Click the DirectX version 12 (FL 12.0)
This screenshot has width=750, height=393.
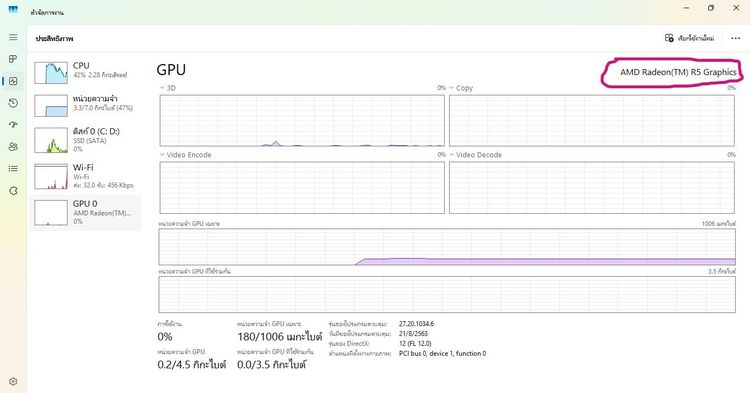point(415,343)
